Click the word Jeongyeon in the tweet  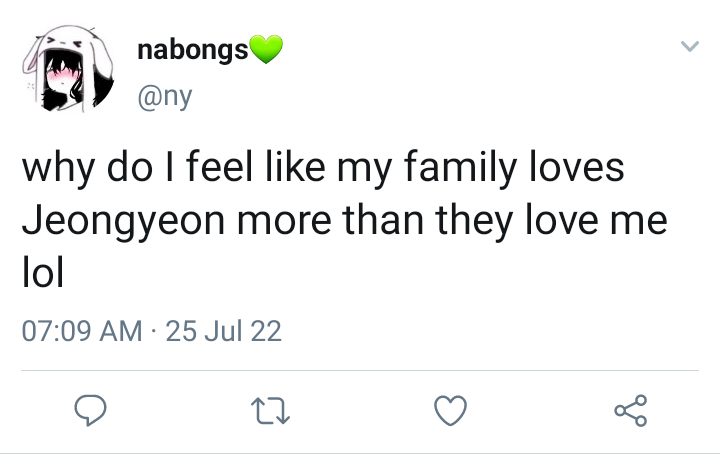point(124,222)
